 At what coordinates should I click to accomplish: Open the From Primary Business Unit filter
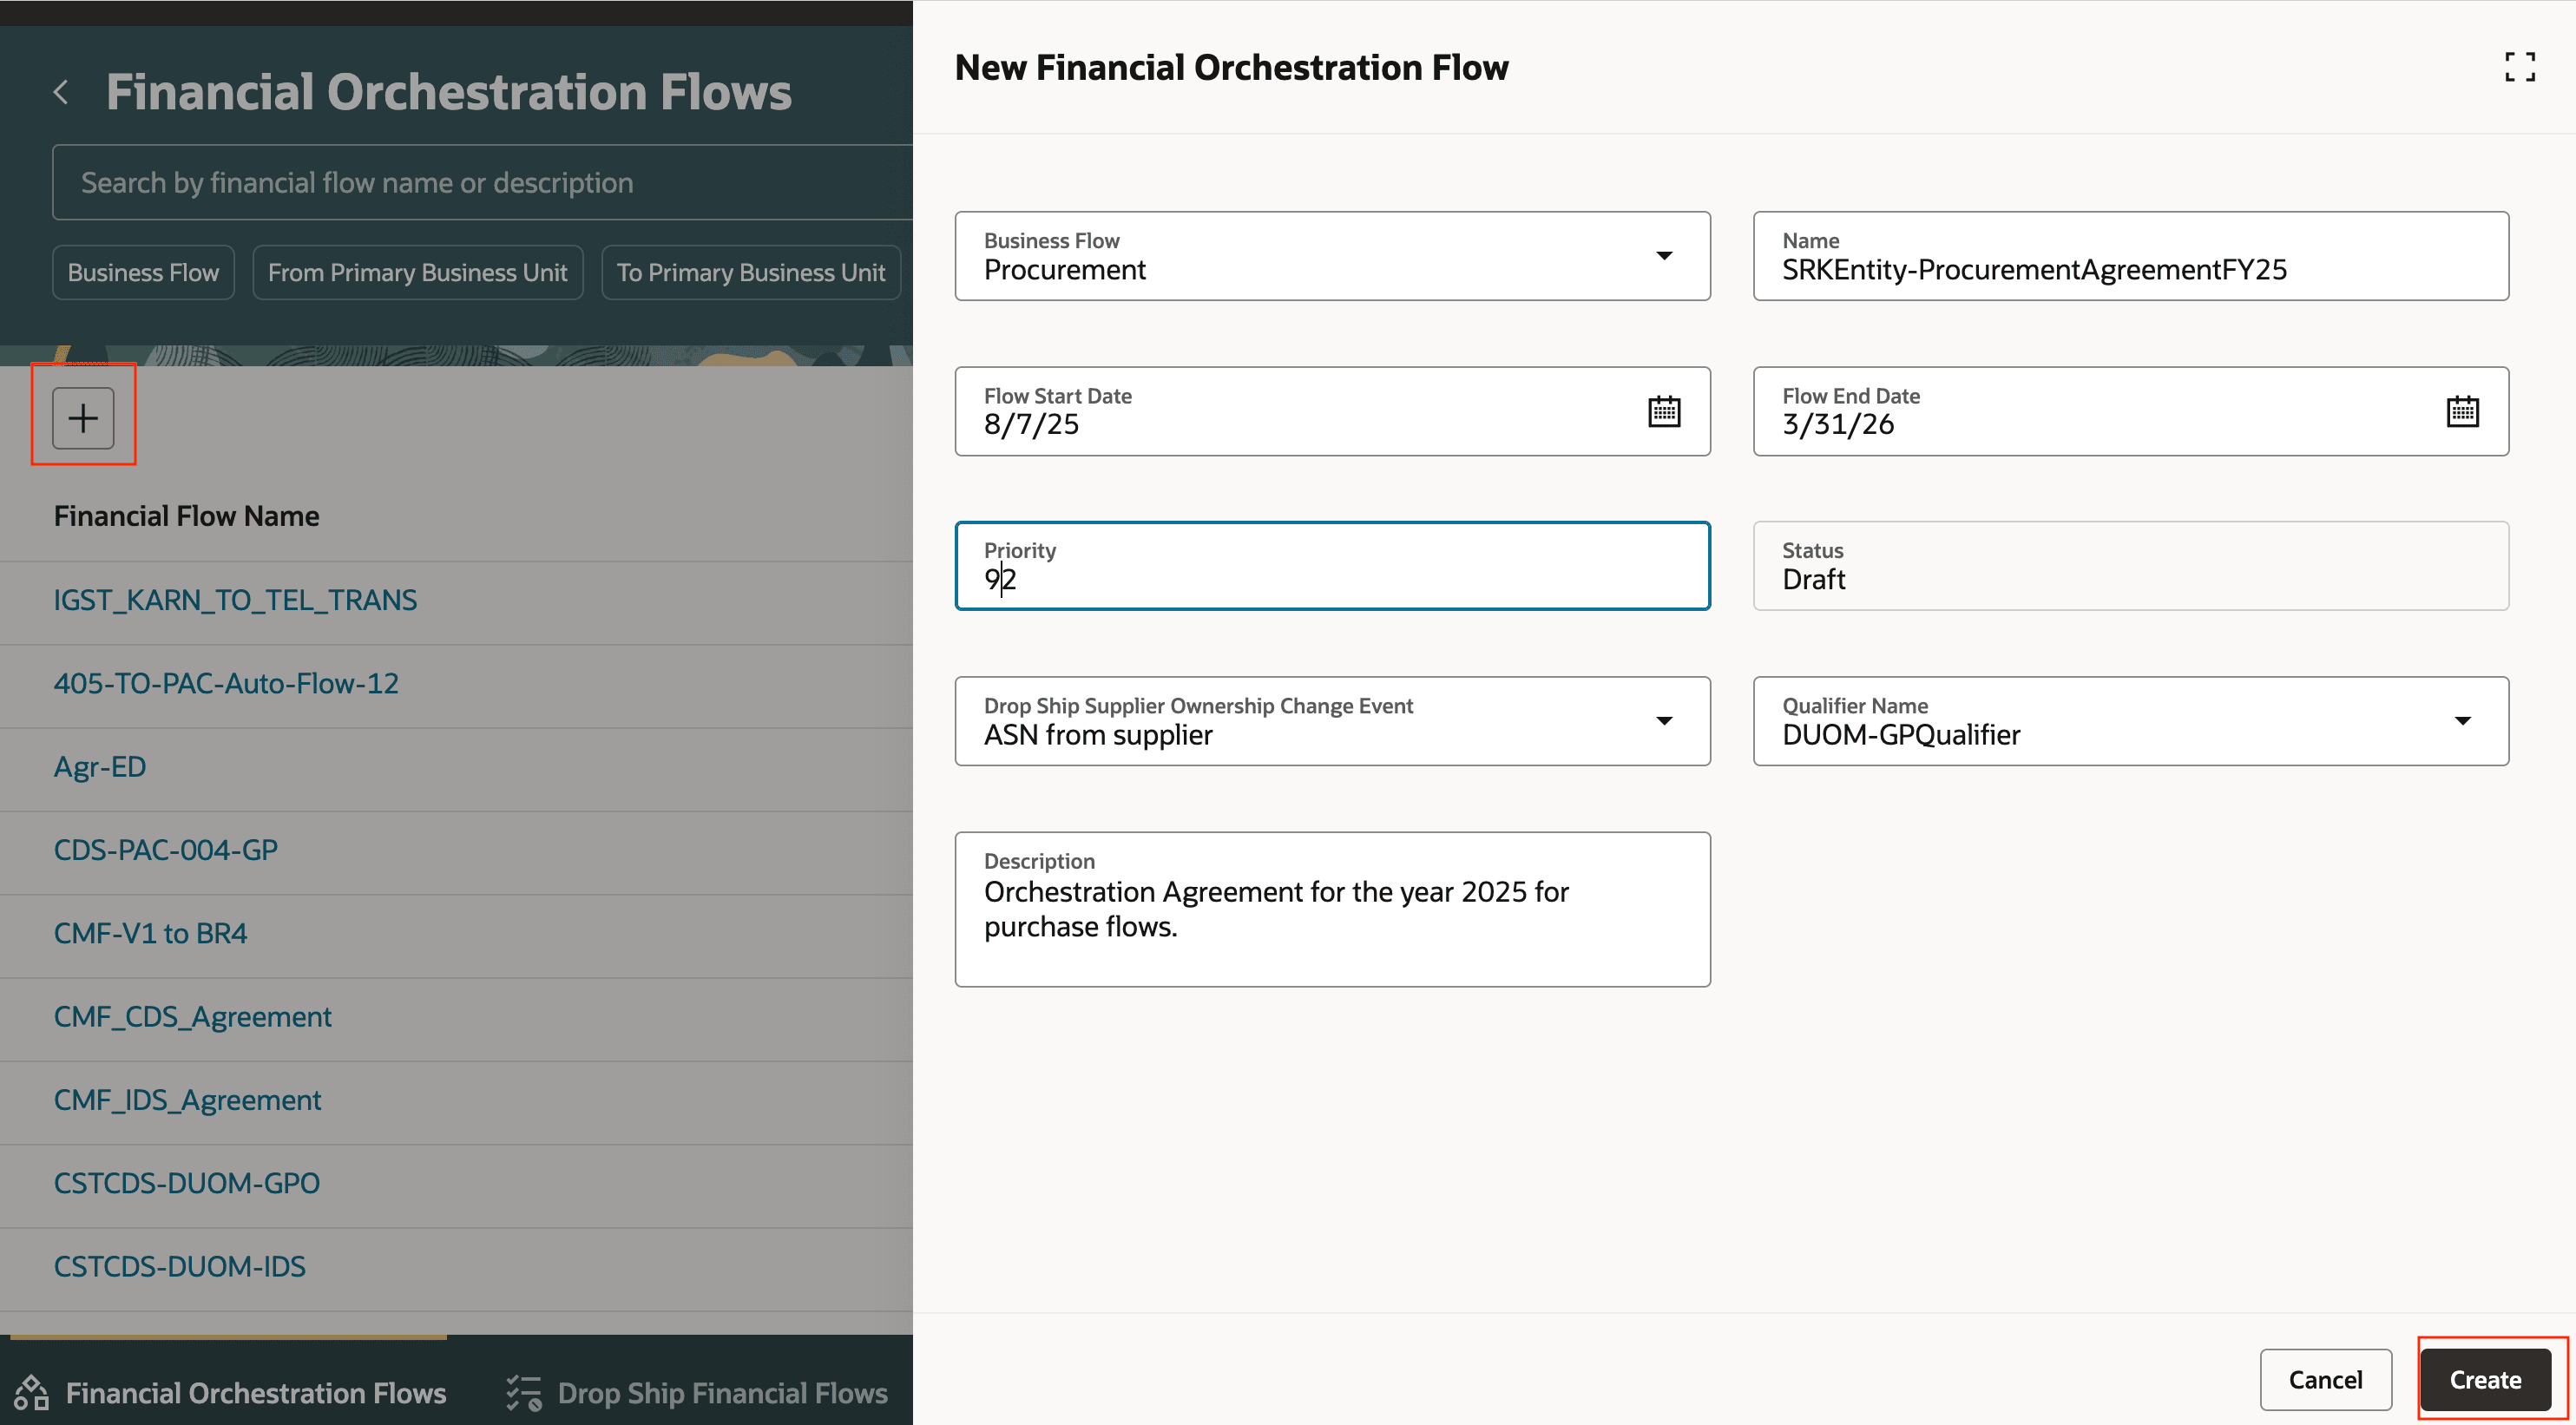click(x=417, y=272)
